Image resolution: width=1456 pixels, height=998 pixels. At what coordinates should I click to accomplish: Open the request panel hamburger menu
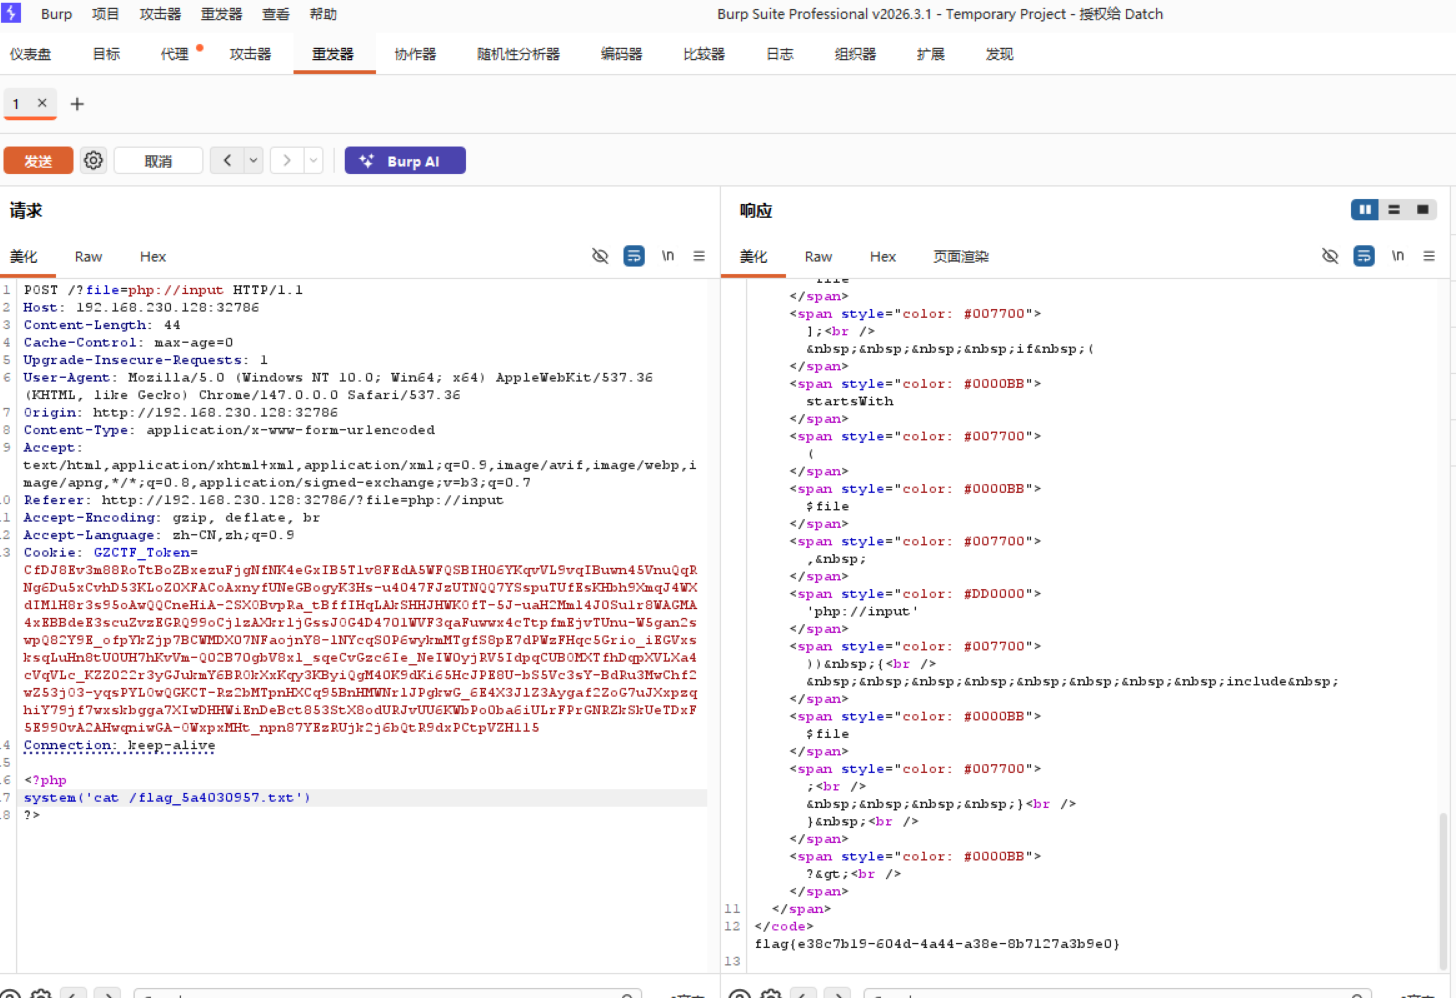(699, 256)
